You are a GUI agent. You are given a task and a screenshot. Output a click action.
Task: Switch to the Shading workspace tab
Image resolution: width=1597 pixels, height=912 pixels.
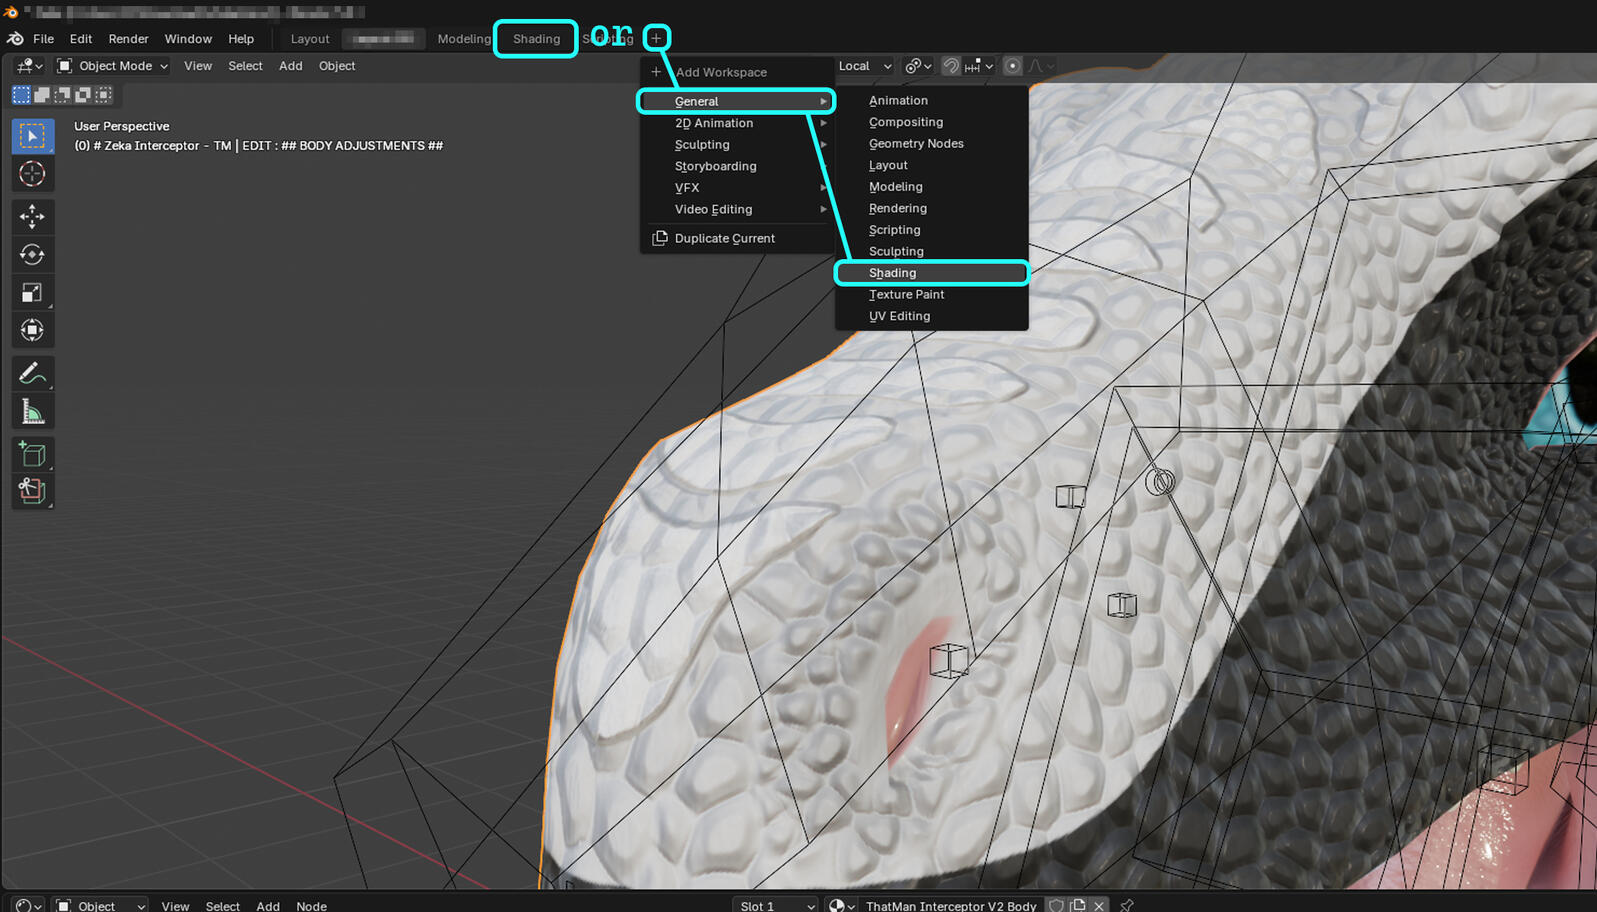536,39
